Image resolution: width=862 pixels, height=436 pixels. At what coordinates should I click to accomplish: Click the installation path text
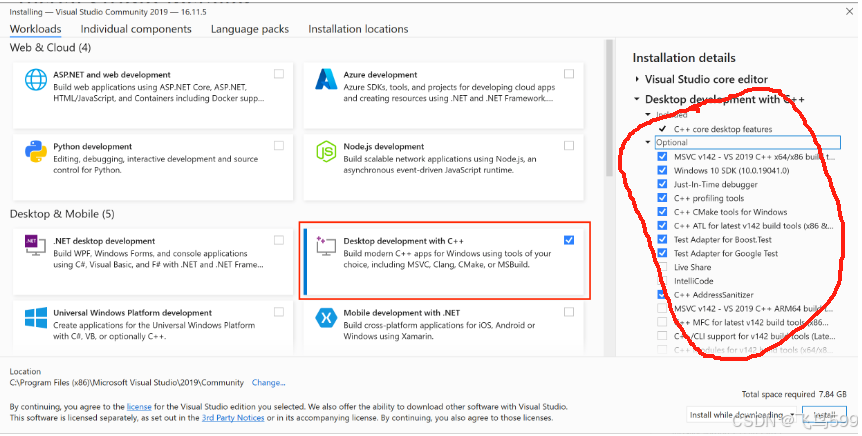(x=126, y=383)
